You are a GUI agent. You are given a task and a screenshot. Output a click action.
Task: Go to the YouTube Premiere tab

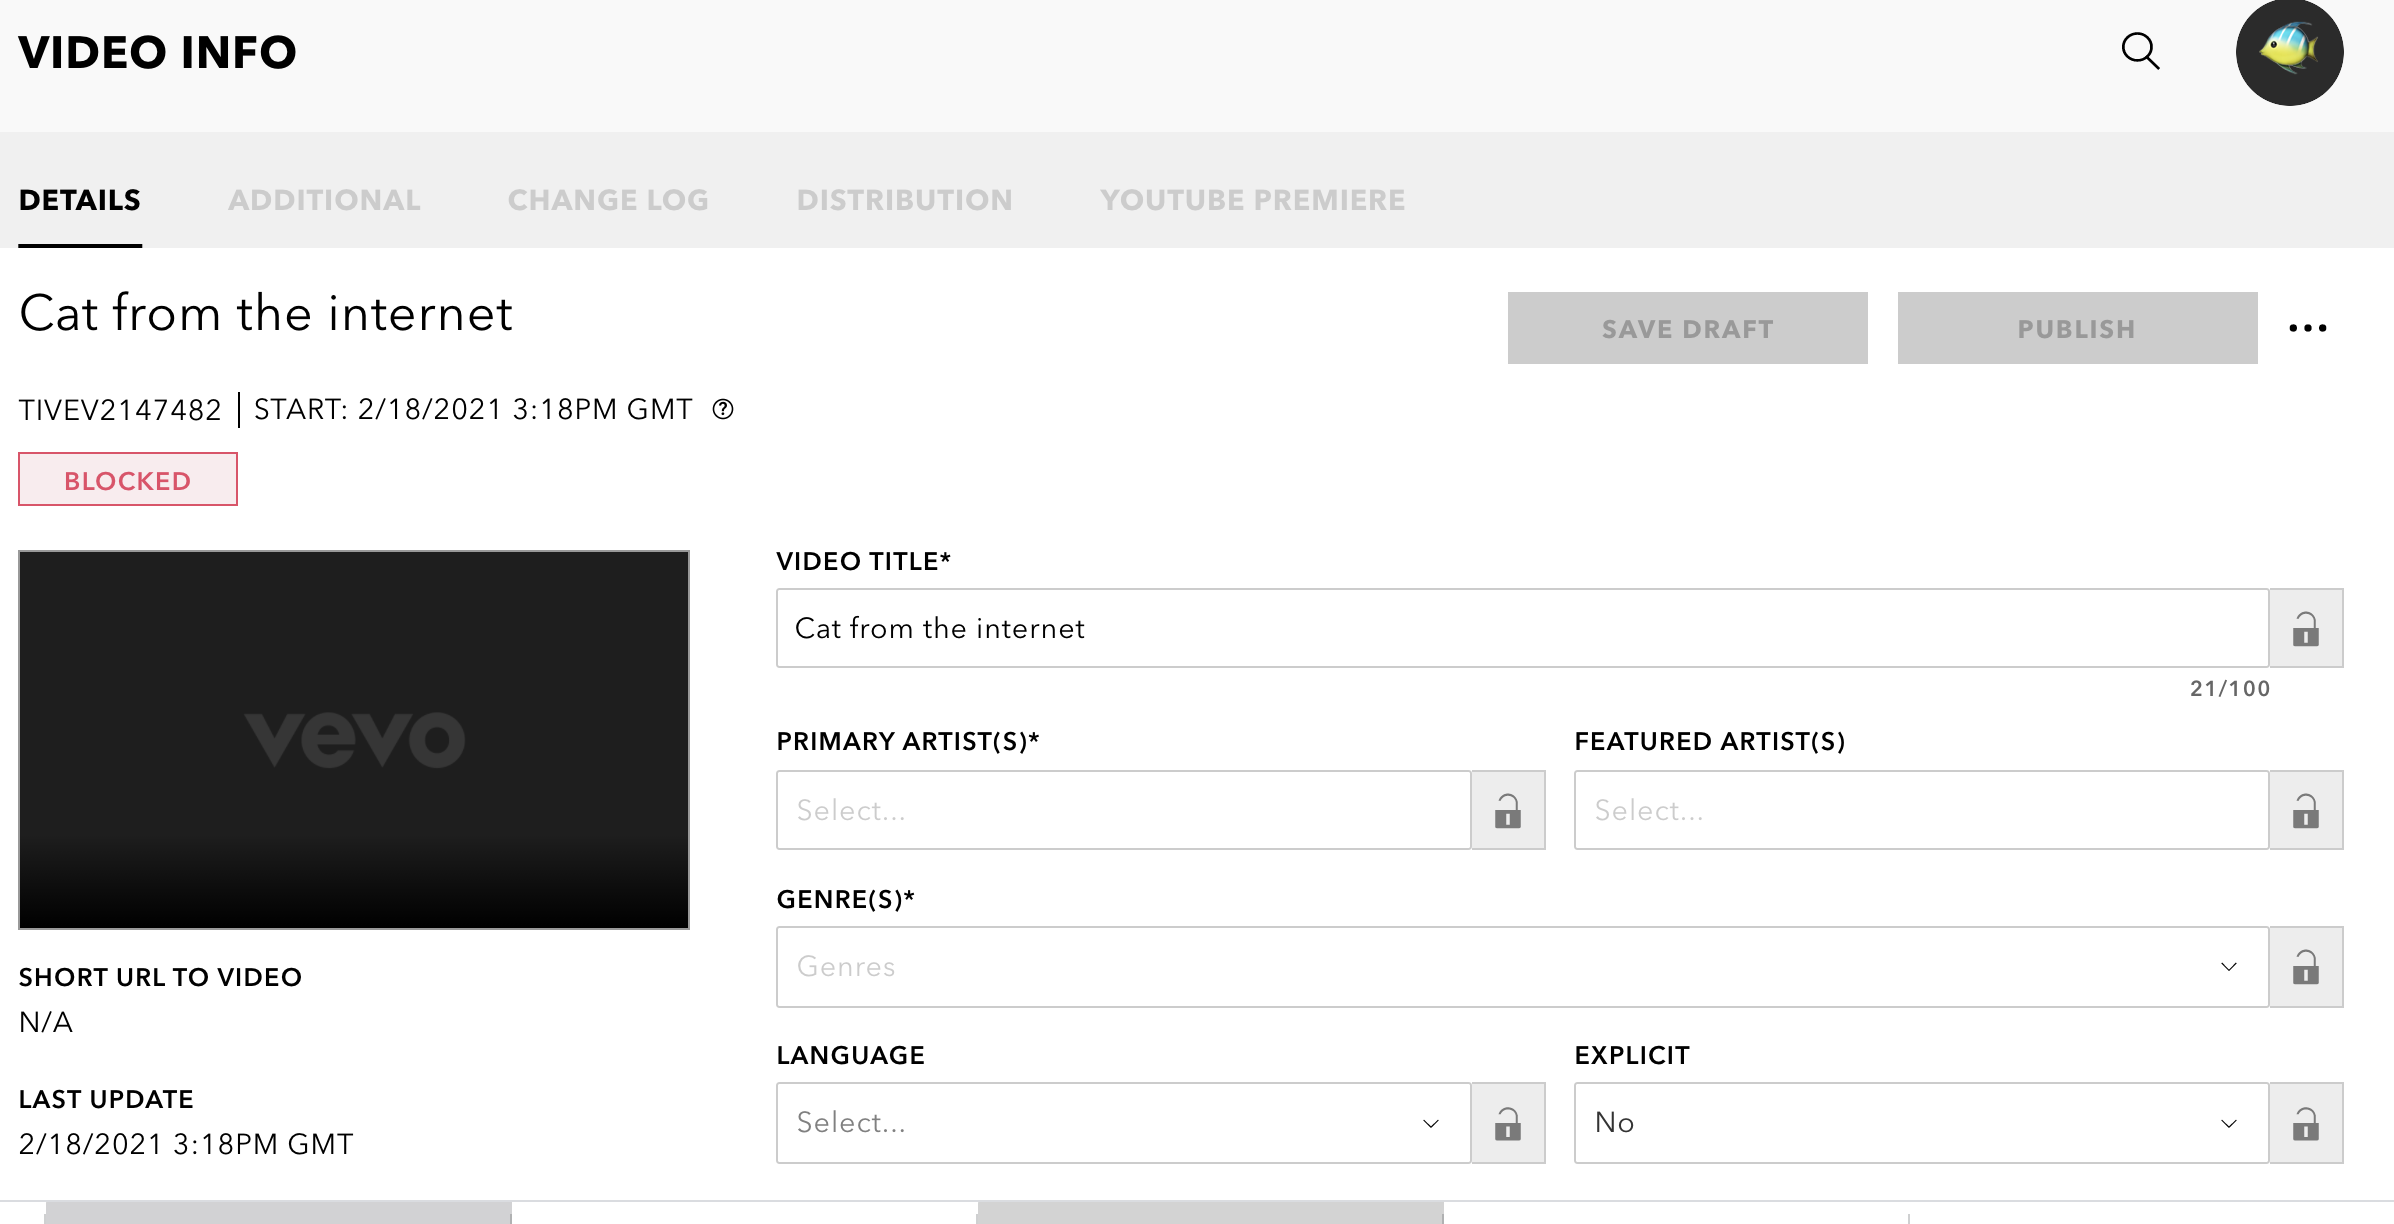pyautogui.click(x=1253, y=200)
